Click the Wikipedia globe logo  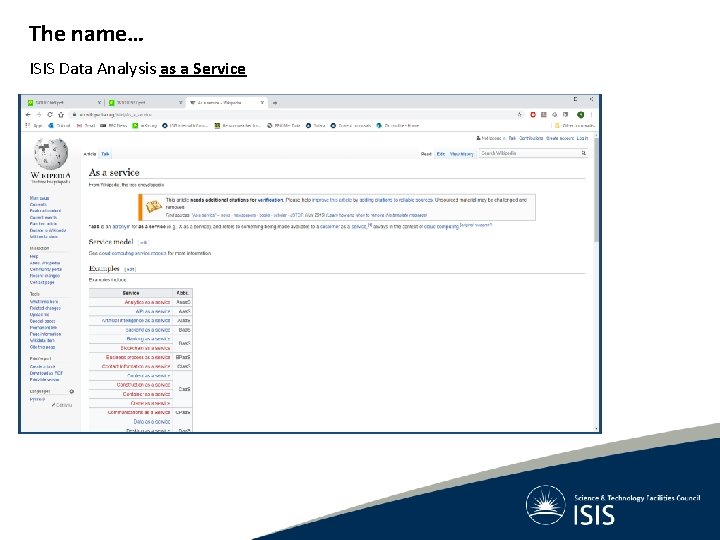coord(51,154)
